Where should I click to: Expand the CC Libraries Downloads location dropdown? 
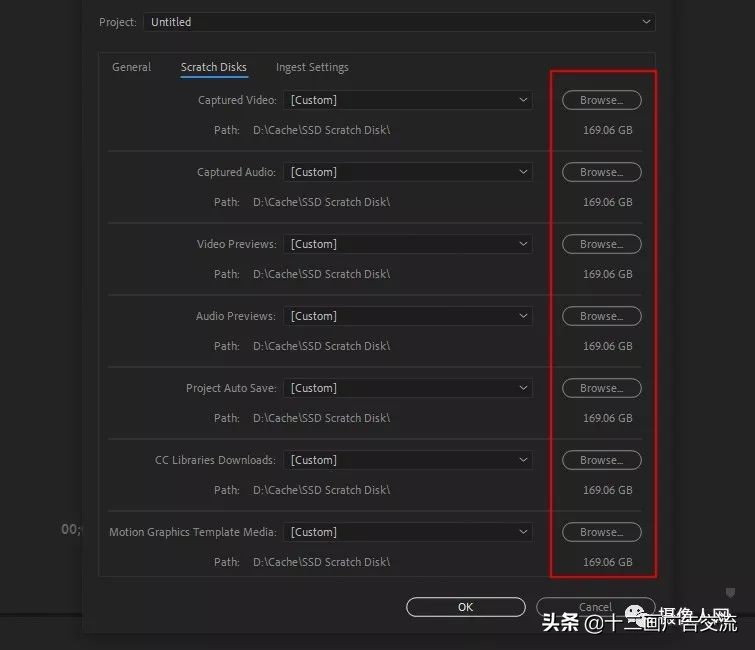pos(408,460)
